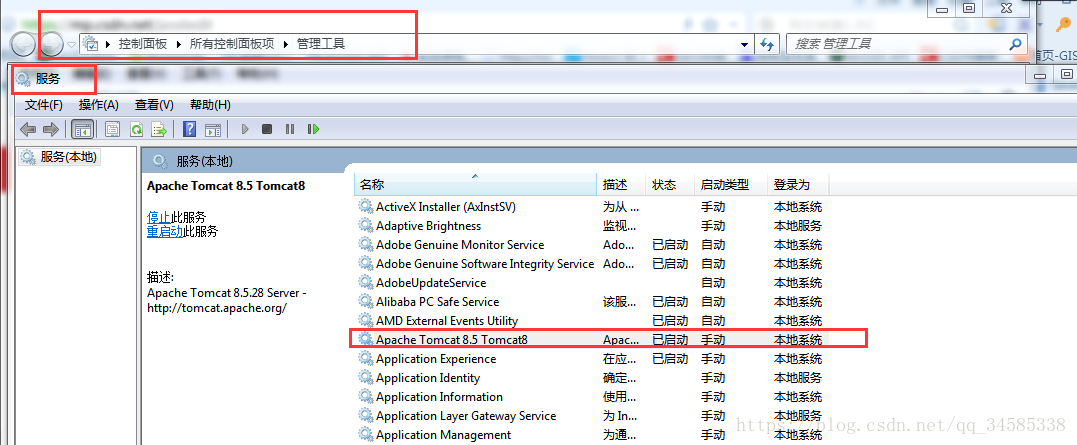Click the Forward arrow in Services toolbar
The image size is (1077, 445).
tap(50, 129)
